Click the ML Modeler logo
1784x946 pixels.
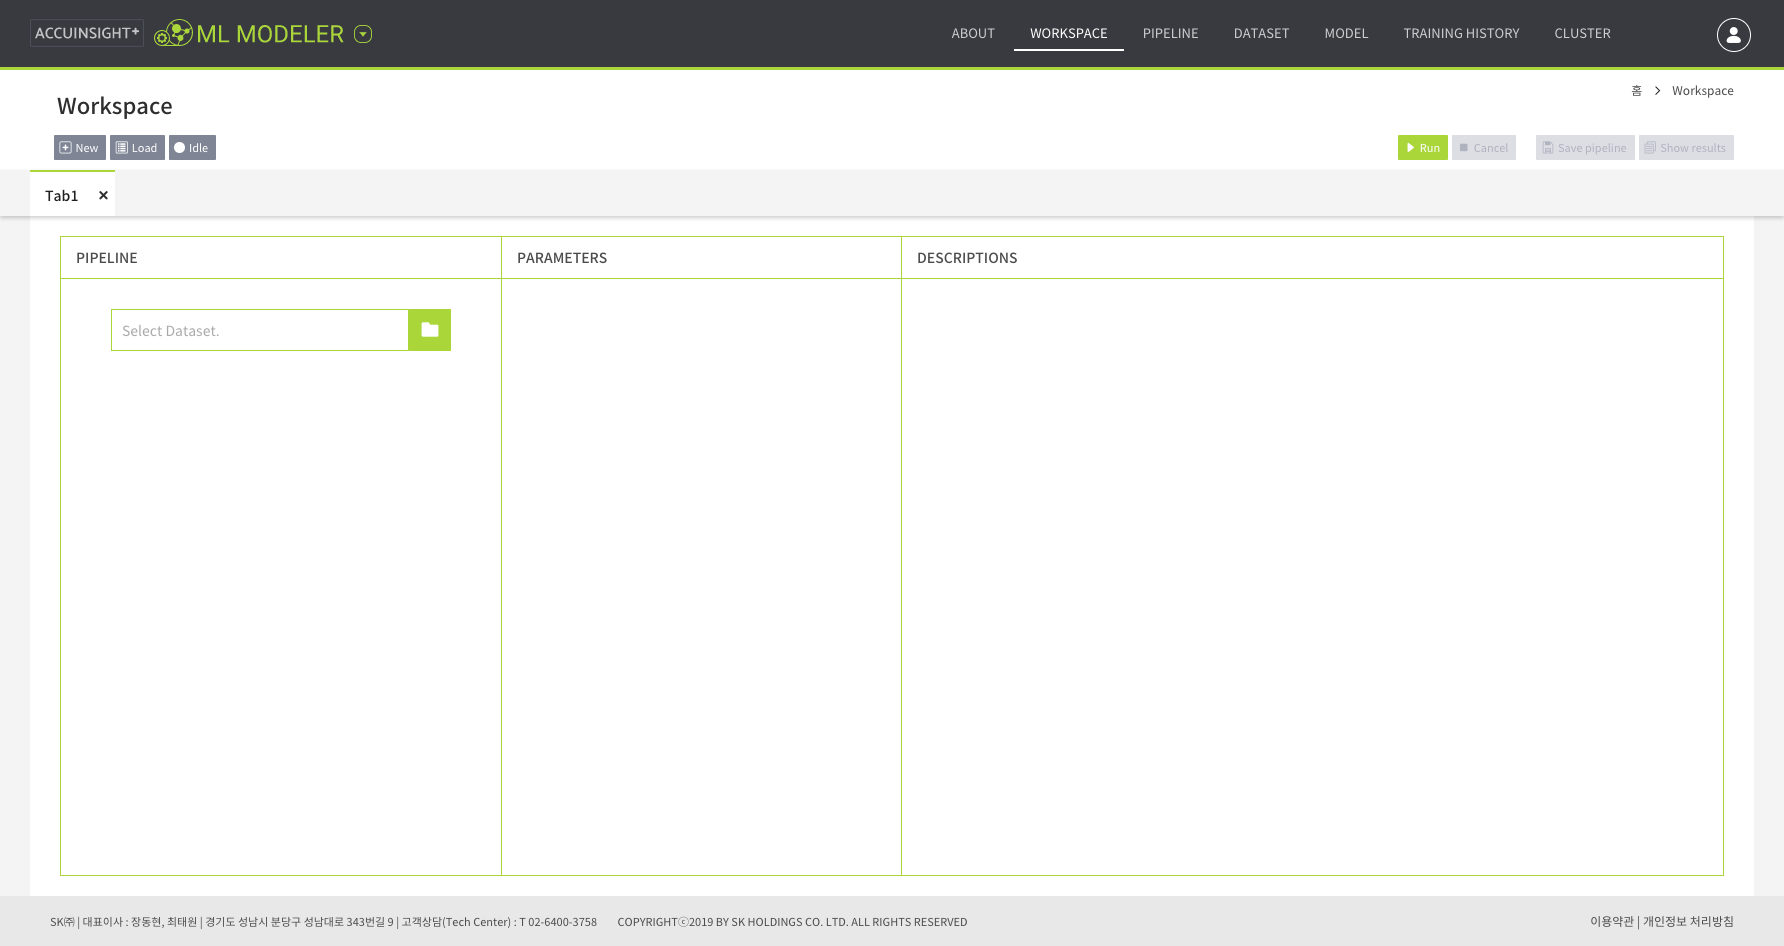click(x=249, y=34)
